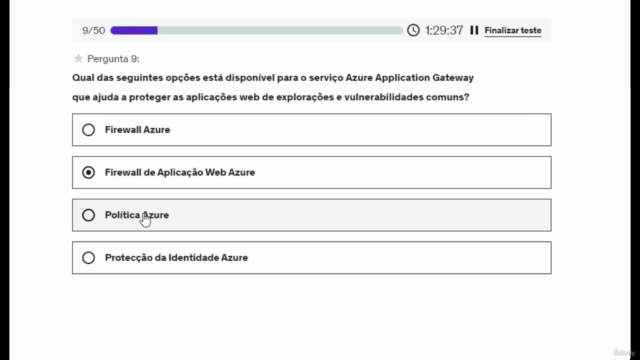Click the 9/50 question counter
The width and height of the screenshot is (640, 360).
pos(93,31)
